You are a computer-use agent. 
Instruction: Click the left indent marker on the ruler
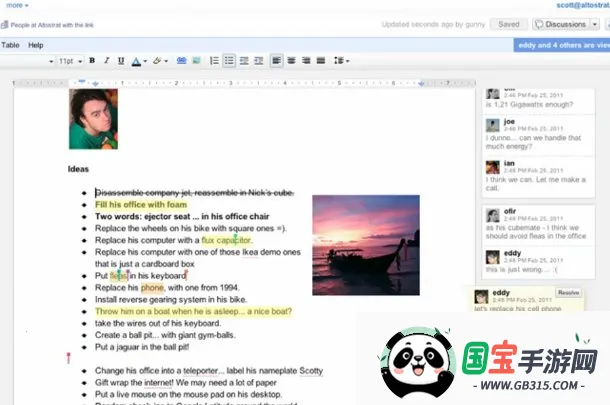[x=95, y=83]
